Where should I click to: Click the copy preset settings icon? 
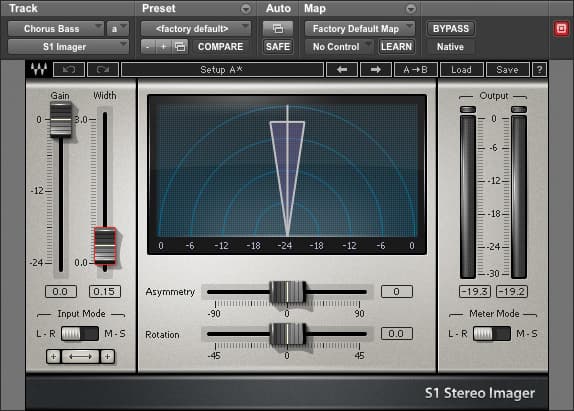180,47
